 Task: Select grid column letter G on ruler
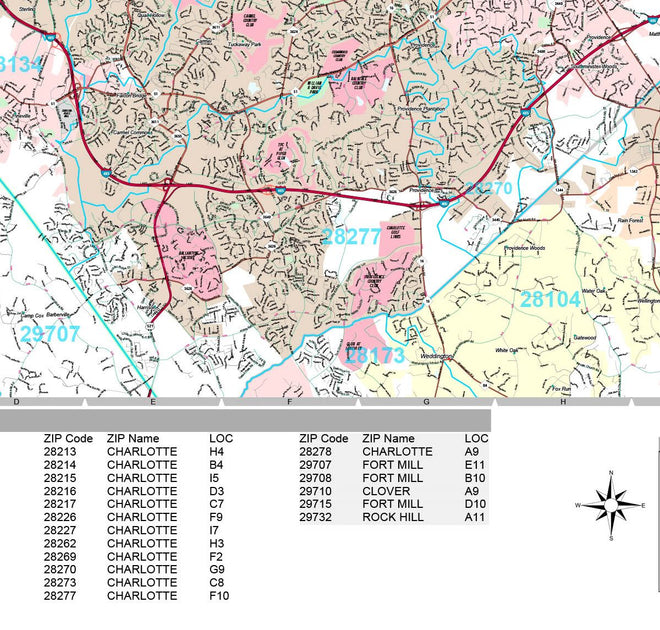(x=426, y=402)
